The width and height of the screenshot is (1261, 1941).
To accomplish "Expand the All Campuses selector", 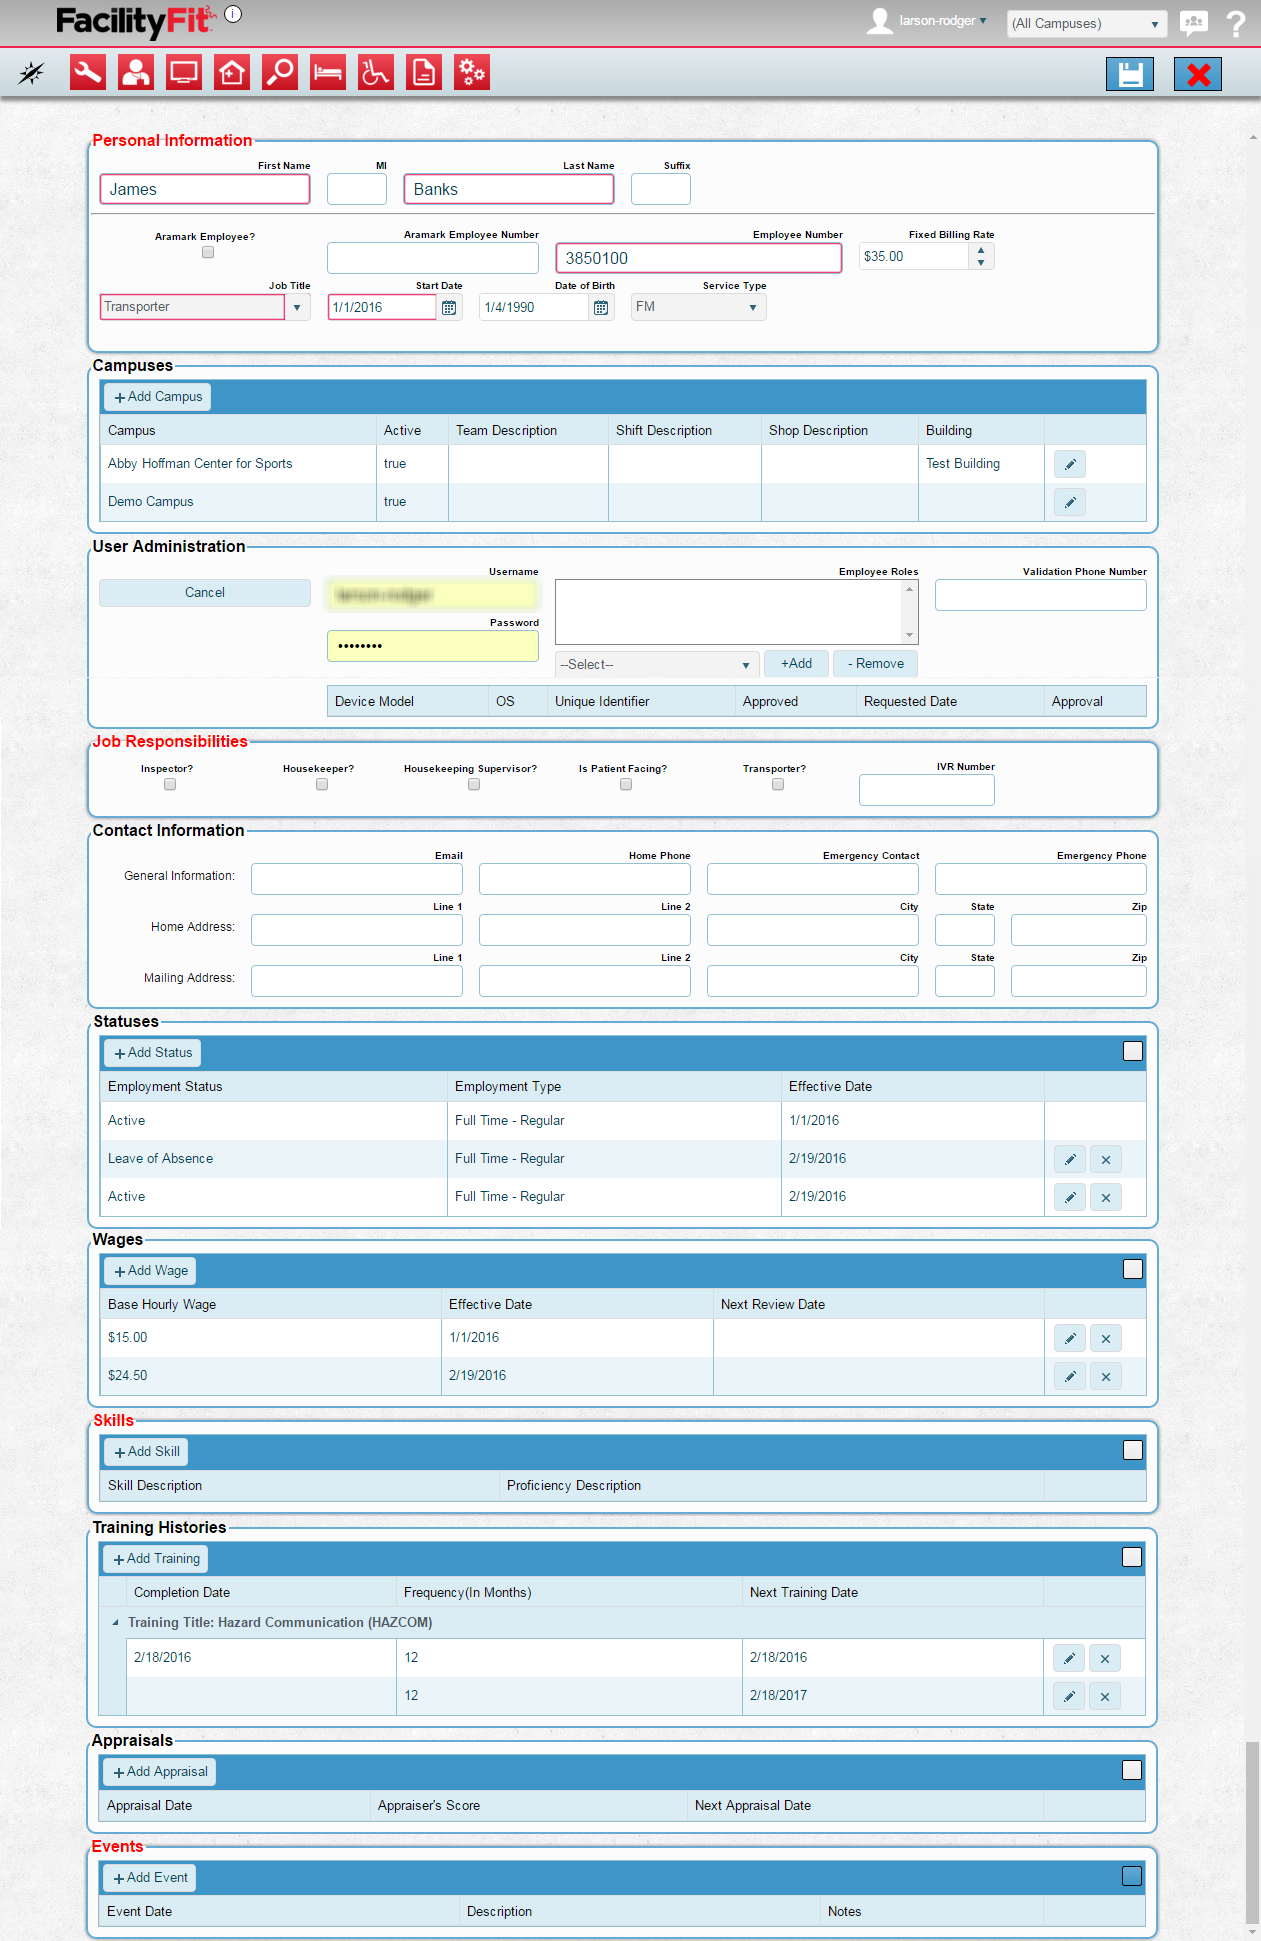I will pyautogui.click(x=1086, y=24).
